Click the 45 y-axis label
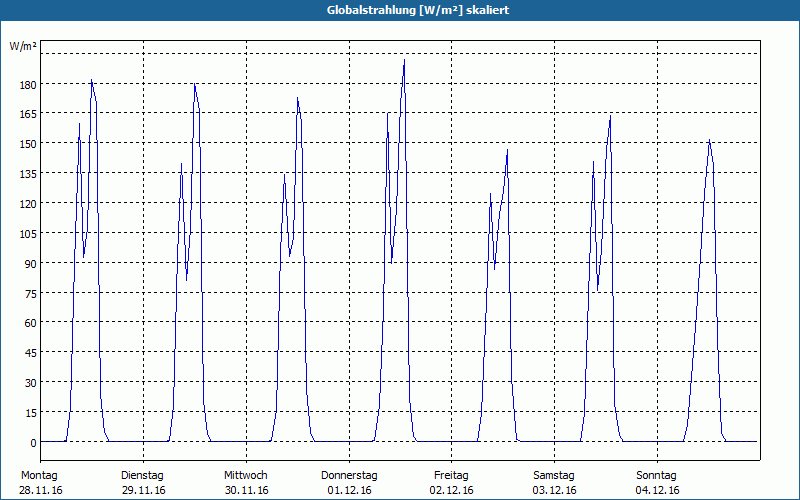Screen dimensions: 800x500 30,353
